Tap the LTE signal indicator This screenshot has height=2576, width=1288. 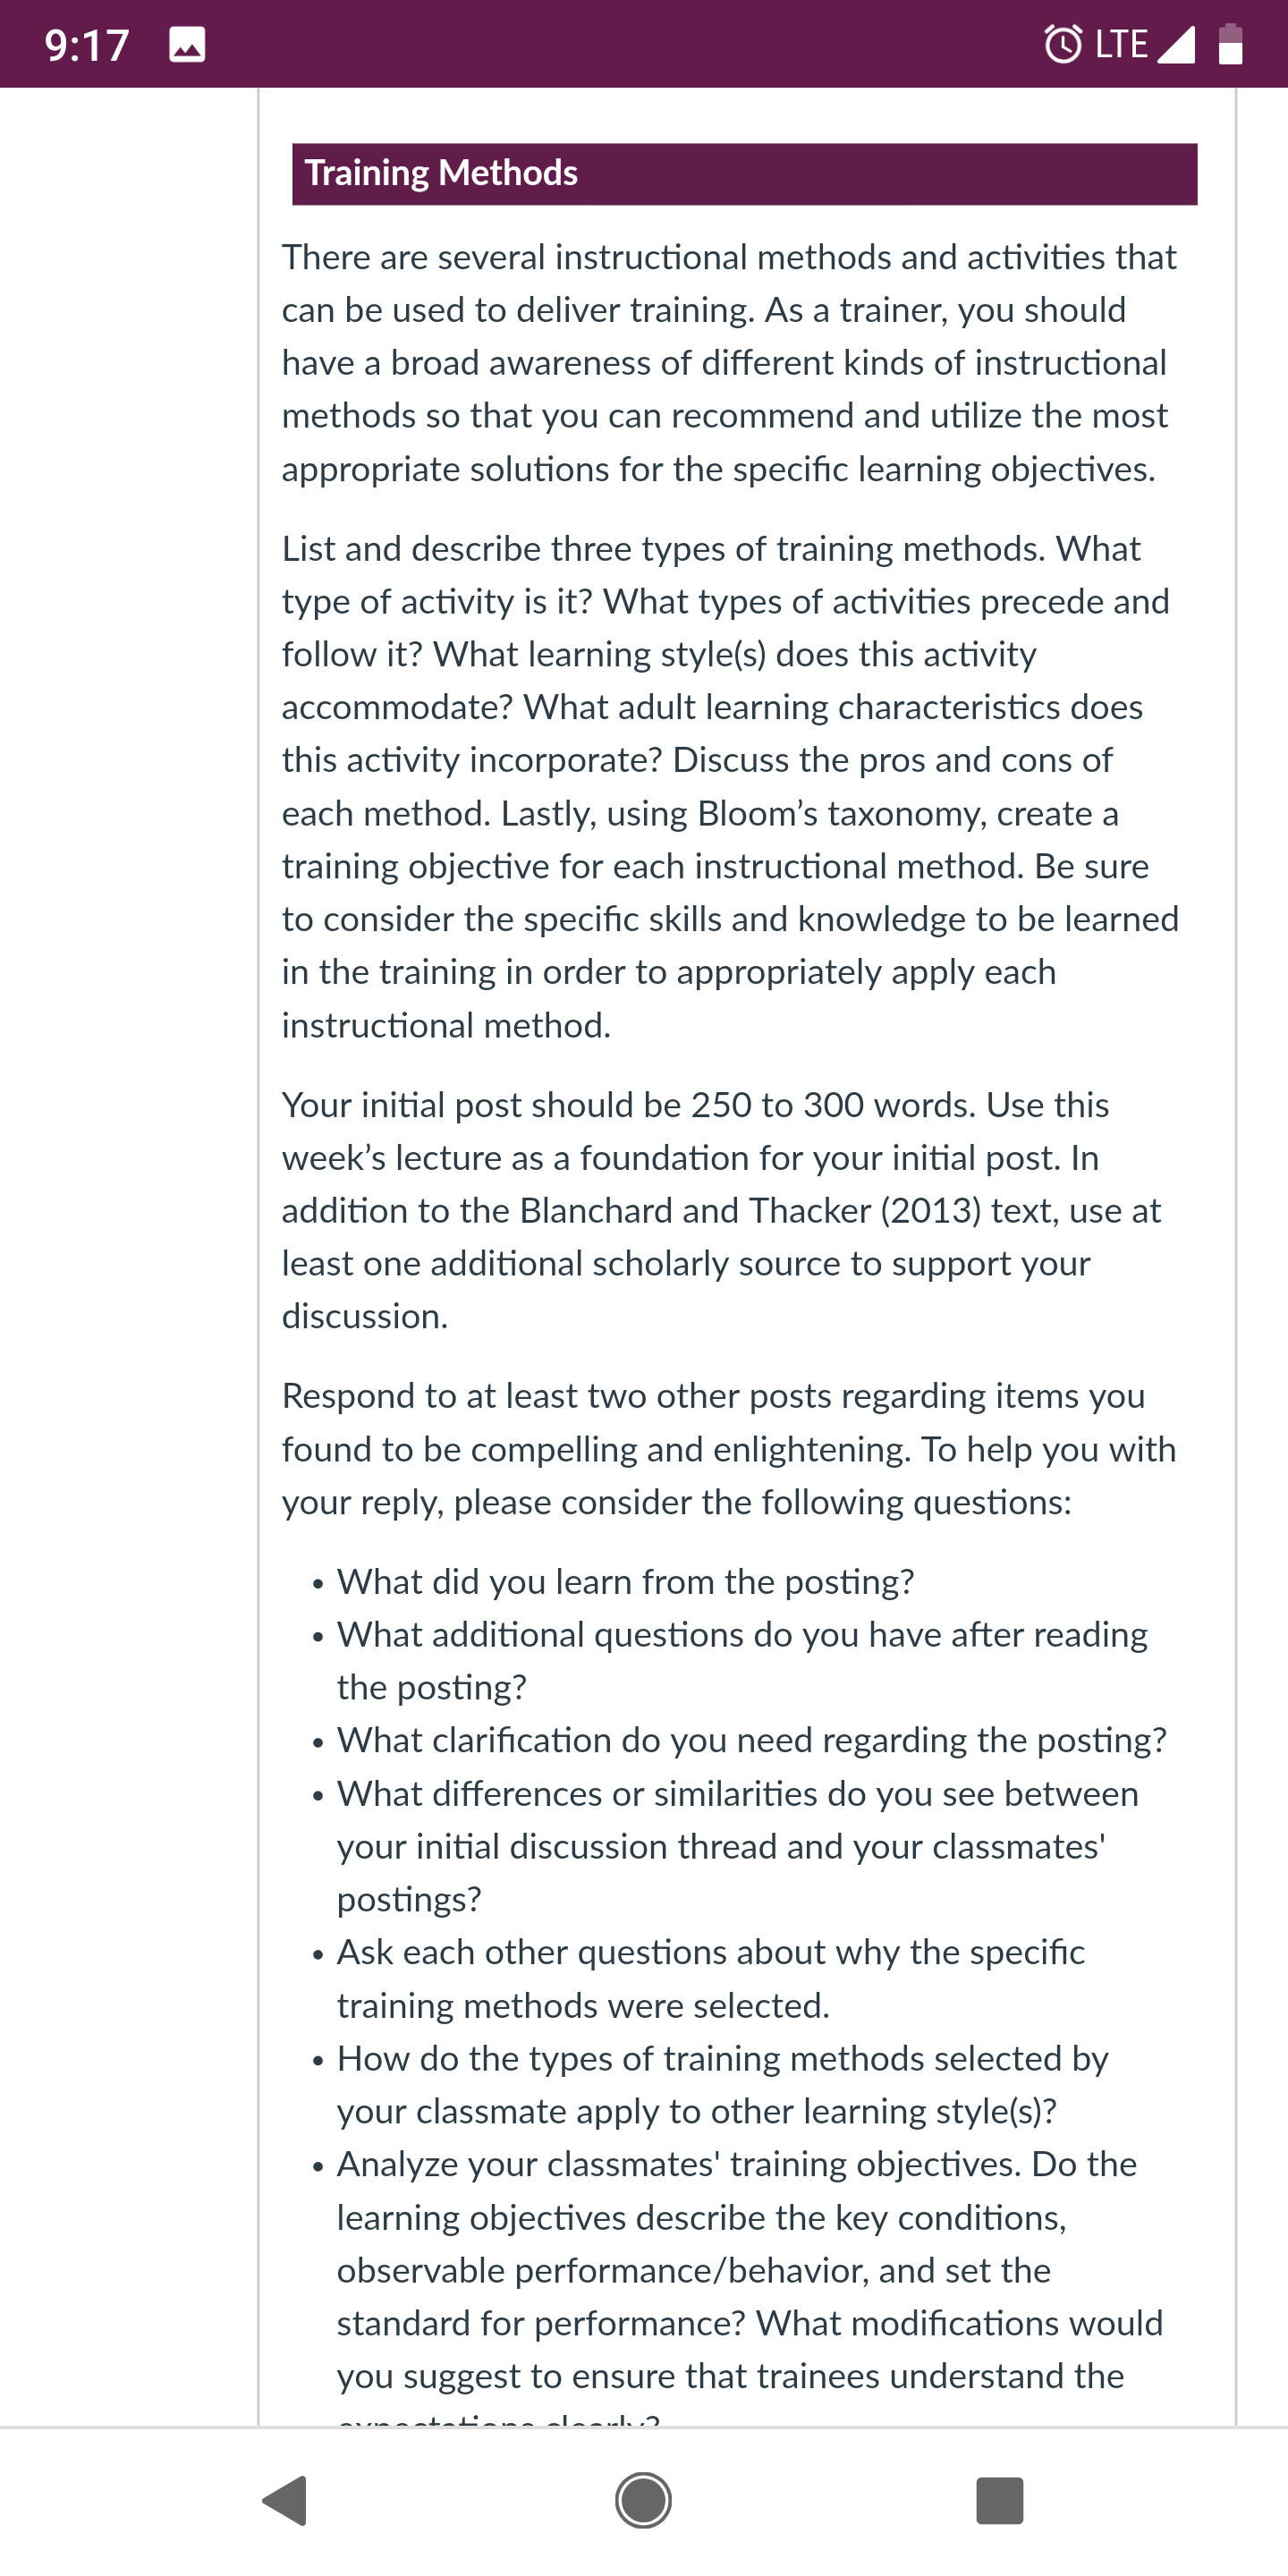pyautogui.click(x=1145, y=44)
